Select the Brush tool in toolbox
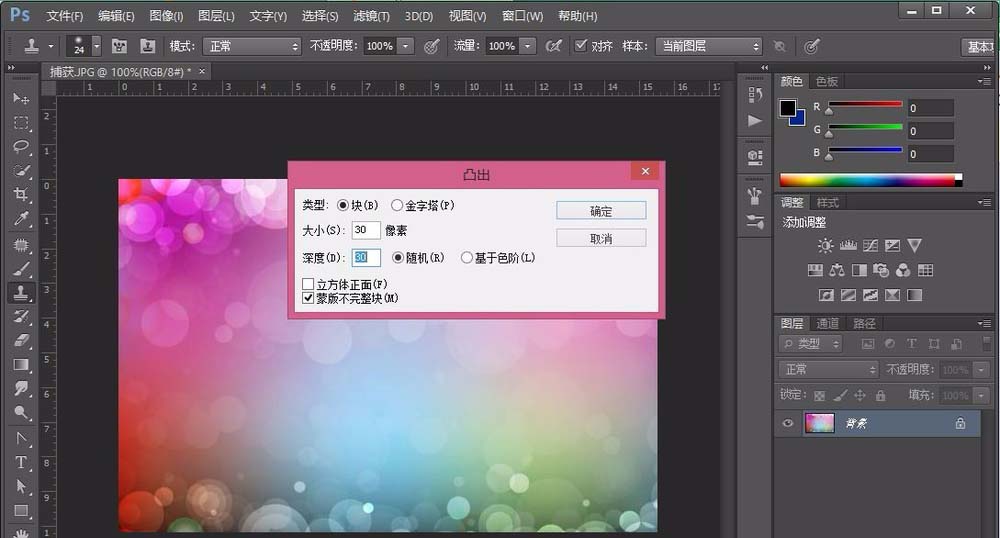 pos(20,269)
